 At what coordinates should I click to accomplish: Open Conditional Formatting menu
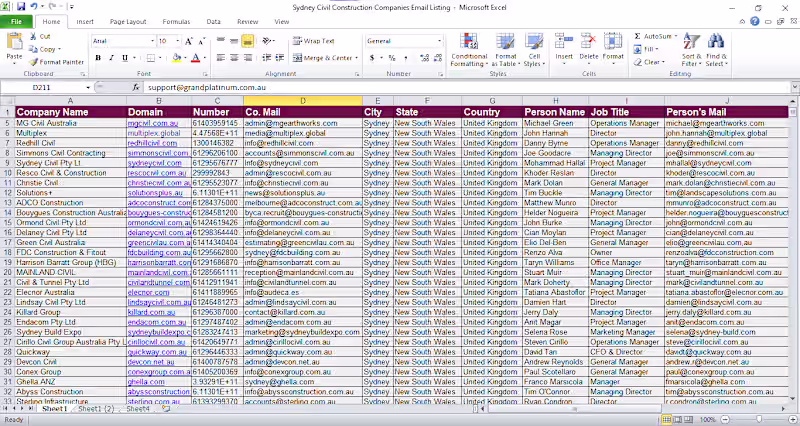pyautogui.click(x=469, y=49)
